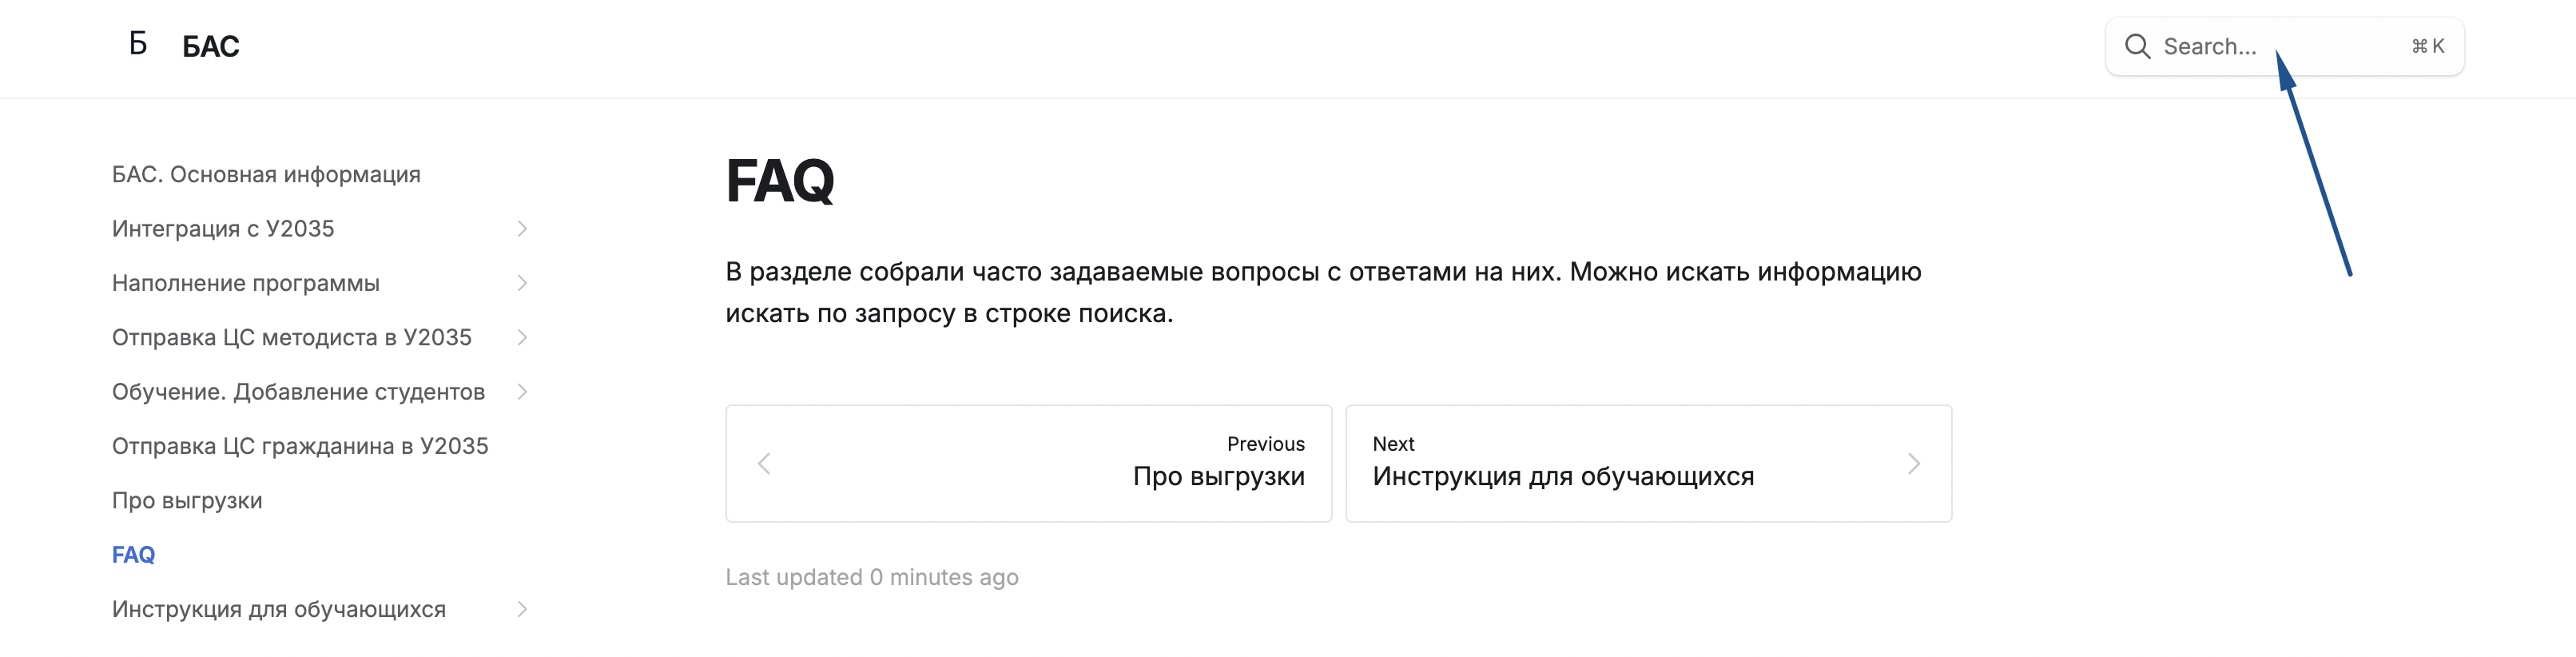This screenshot has height=657, width=2576.
Task: Select the FAQ sidebar item
Action: point(133,555)
